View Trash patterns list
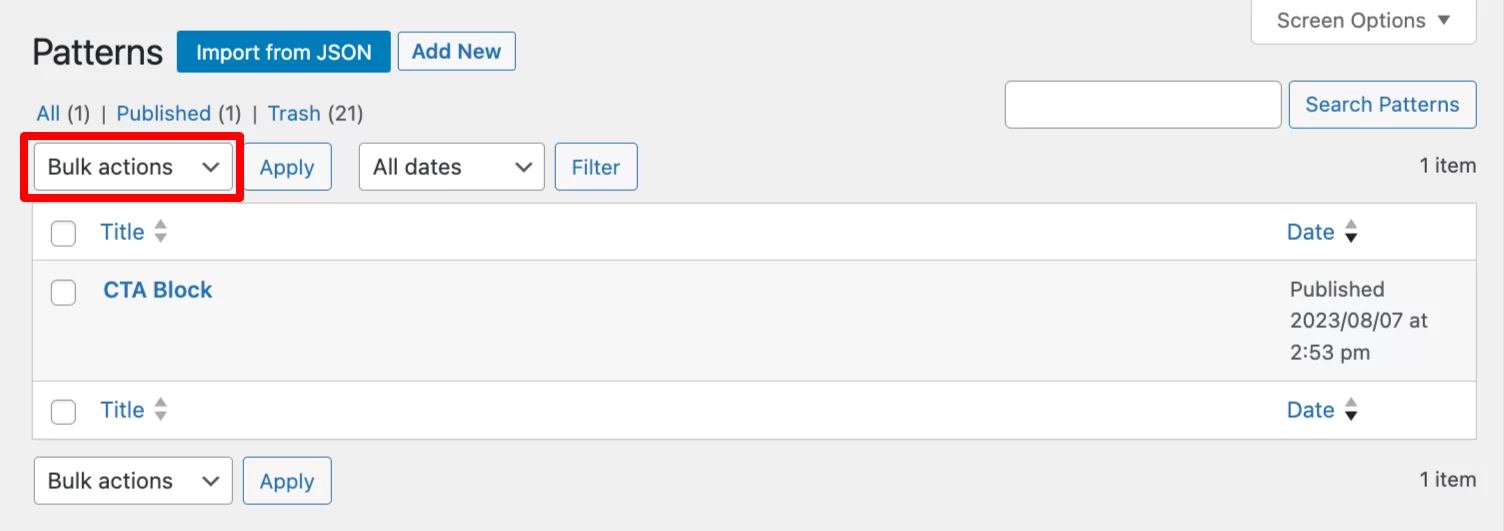Image resolution: width=1504 pixels, height=531 pixels. [x=294, y=114]
